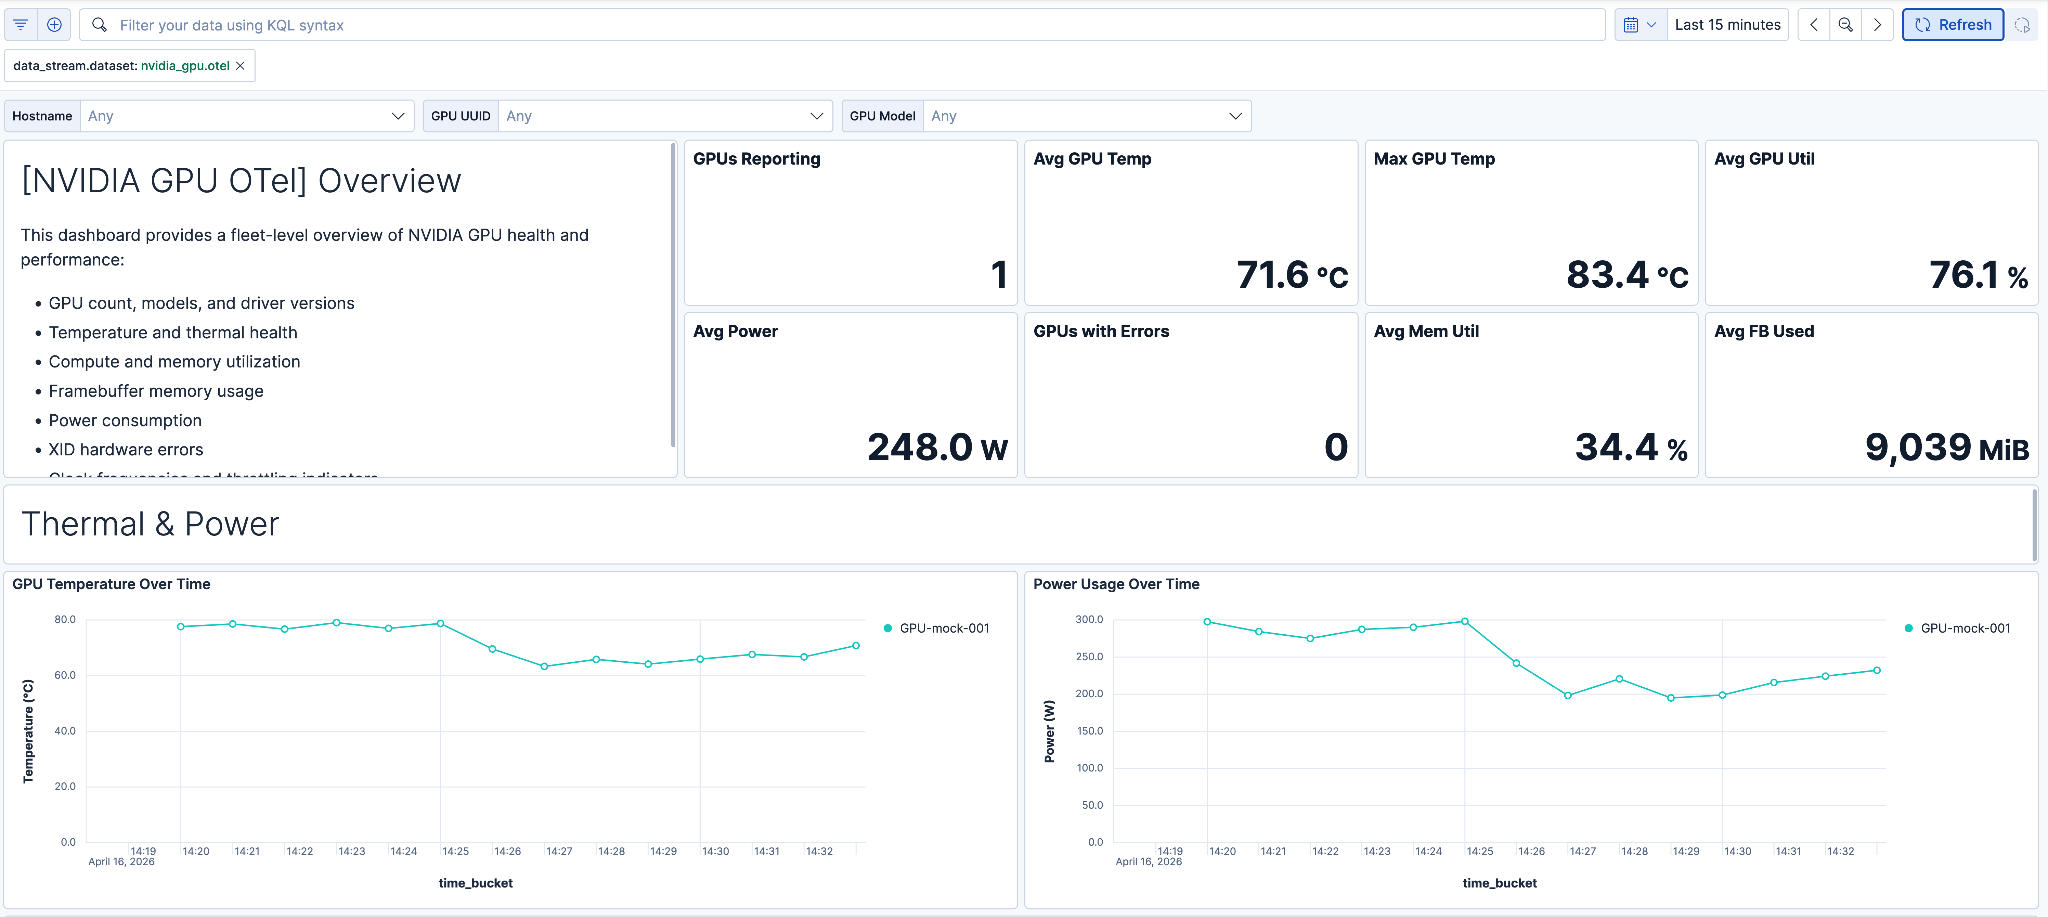Click the Power Usage Over Time title
This screenshot has width=2048, height=917.
click(1116, 584)
